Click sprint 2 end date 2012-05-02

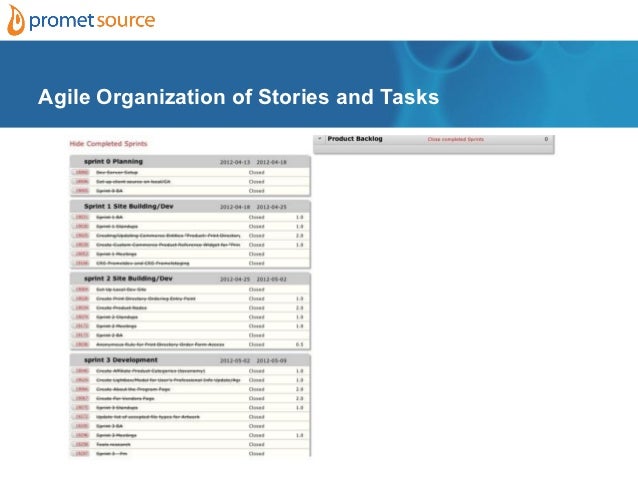271,279
